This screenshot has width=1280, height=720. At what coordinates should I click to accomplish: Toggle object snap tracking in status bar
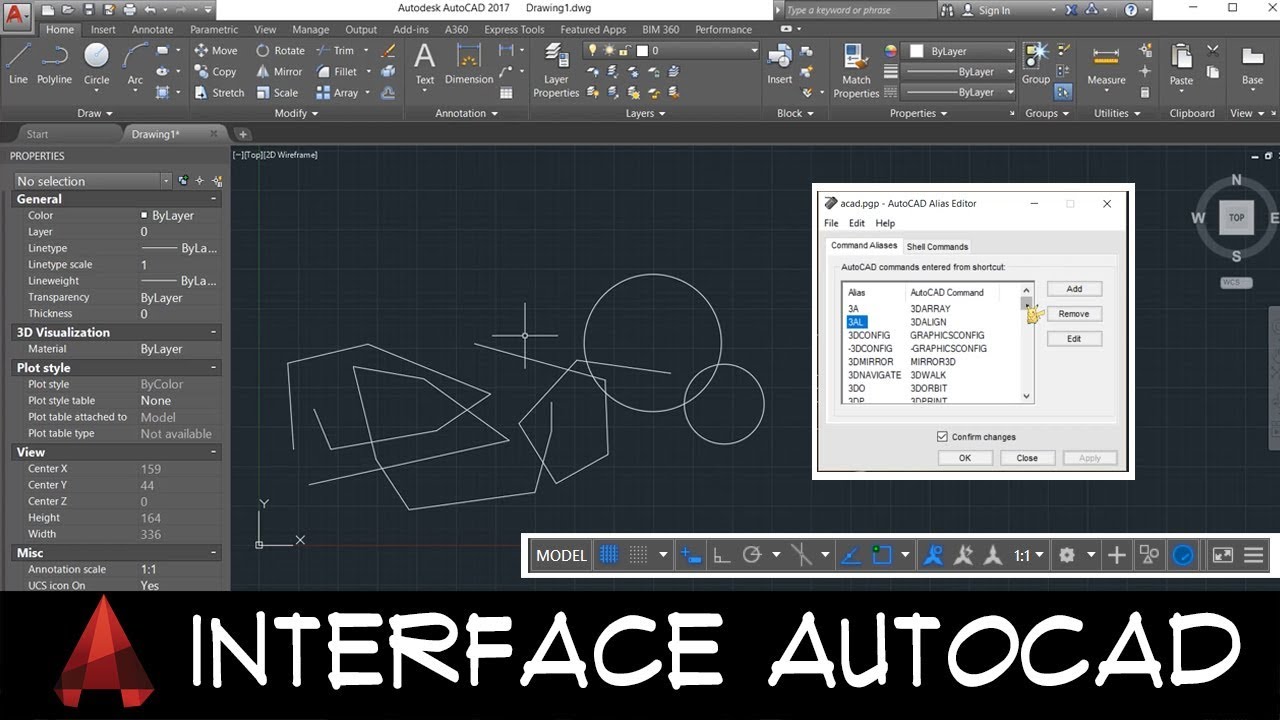coord(851,555)
